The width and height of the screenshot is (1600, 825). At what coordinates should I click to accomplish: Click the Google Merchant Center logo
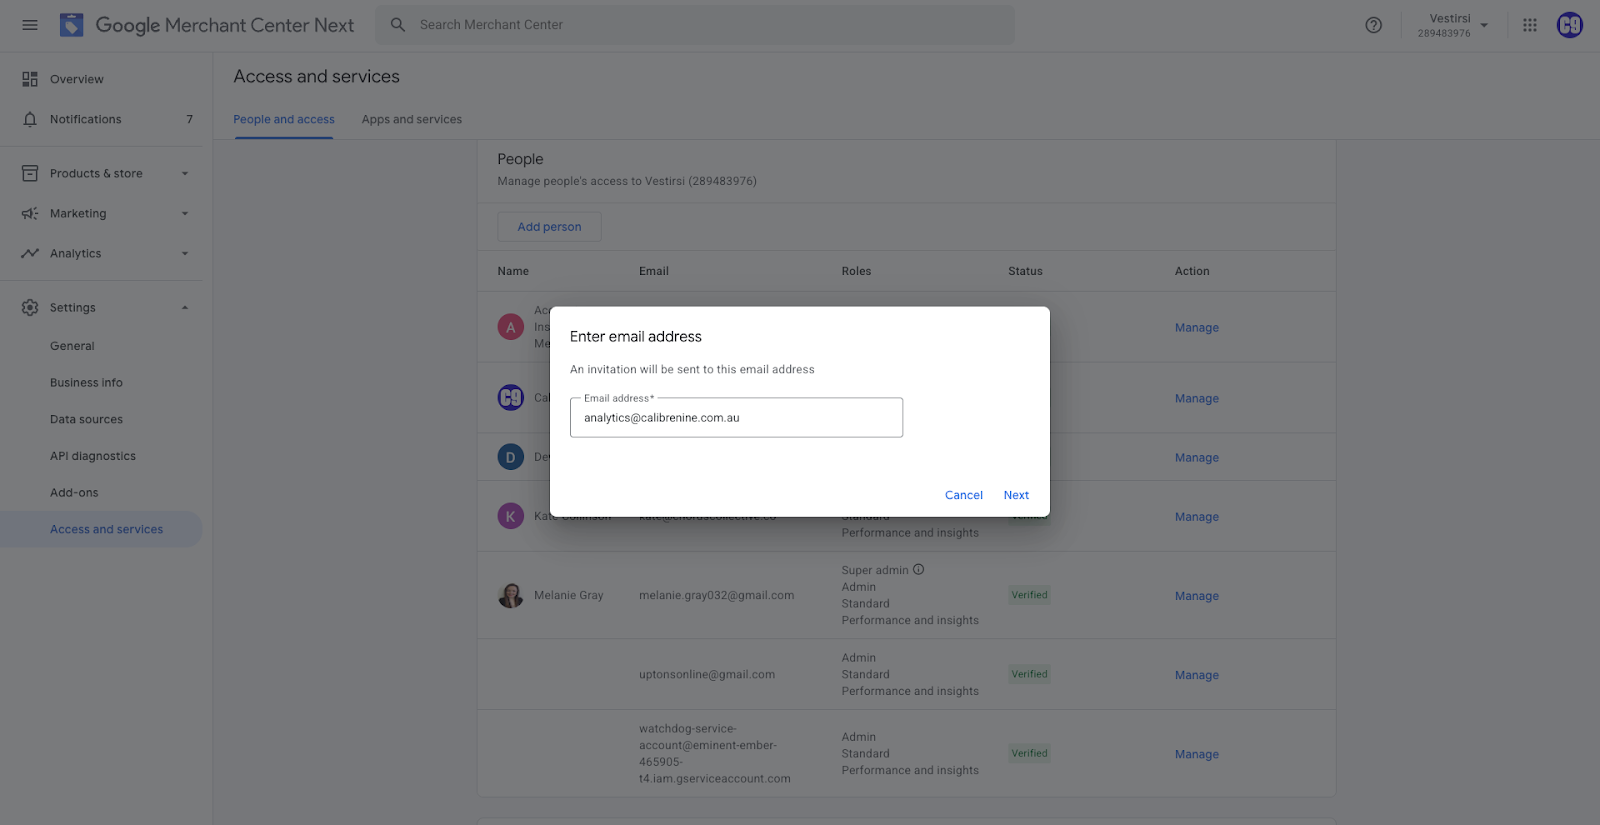click(72, 25)
